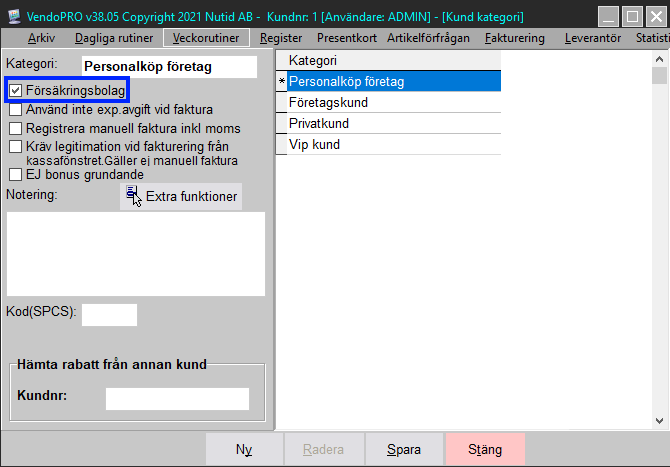
Task: Enable 'Kräv legitimation vid fakturering' checkbox
Action: tap(15, 146)
